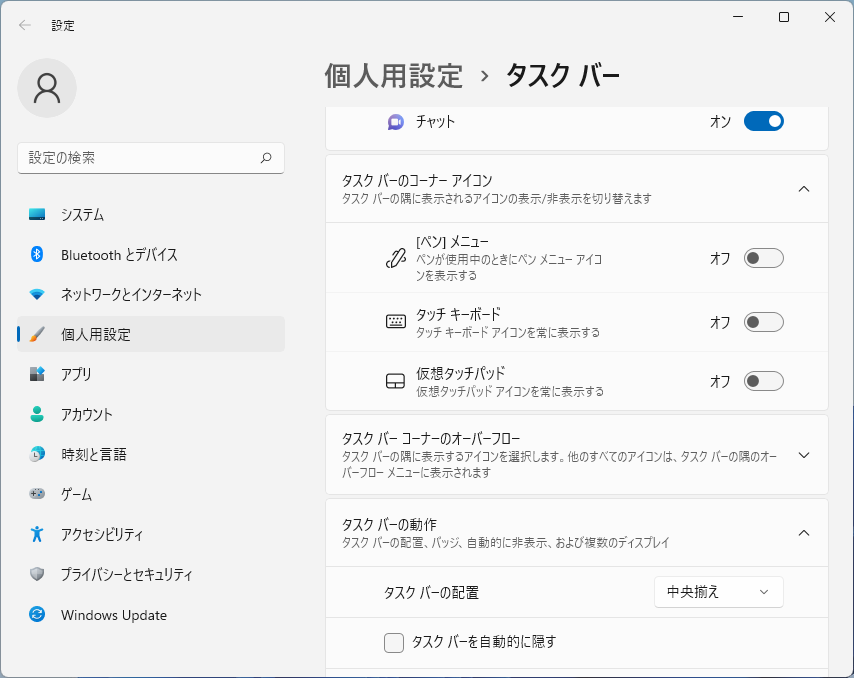Turn on the 仮想タッチパッド toggle
The width and height of the screenshot is (854, 678).
(x=763, y=381)
